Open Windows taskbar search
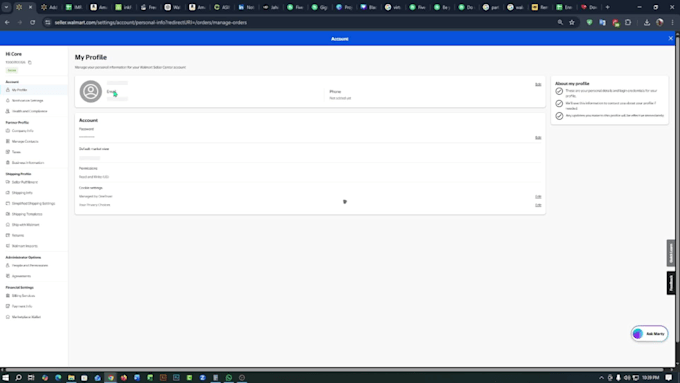The height and width of the screenshot is (383, 680). (18, 378)
